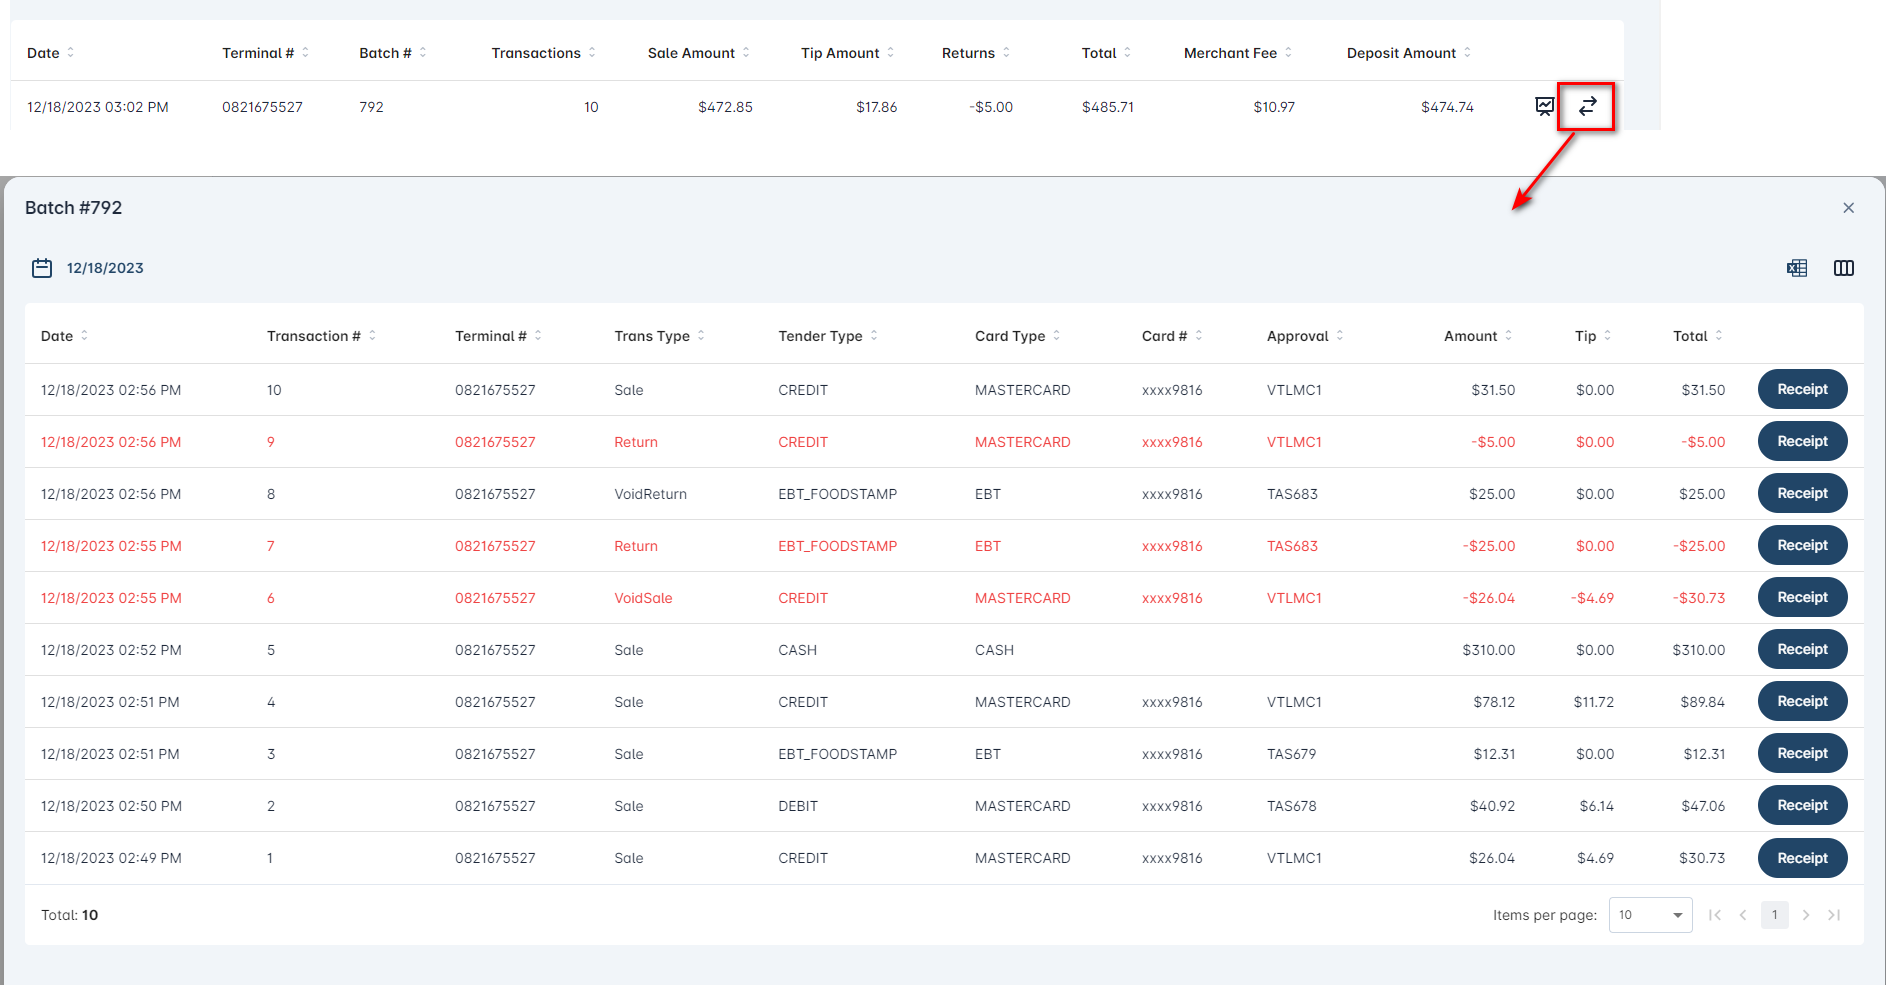Click sort arrows on Approval header

pos(1340,336)
